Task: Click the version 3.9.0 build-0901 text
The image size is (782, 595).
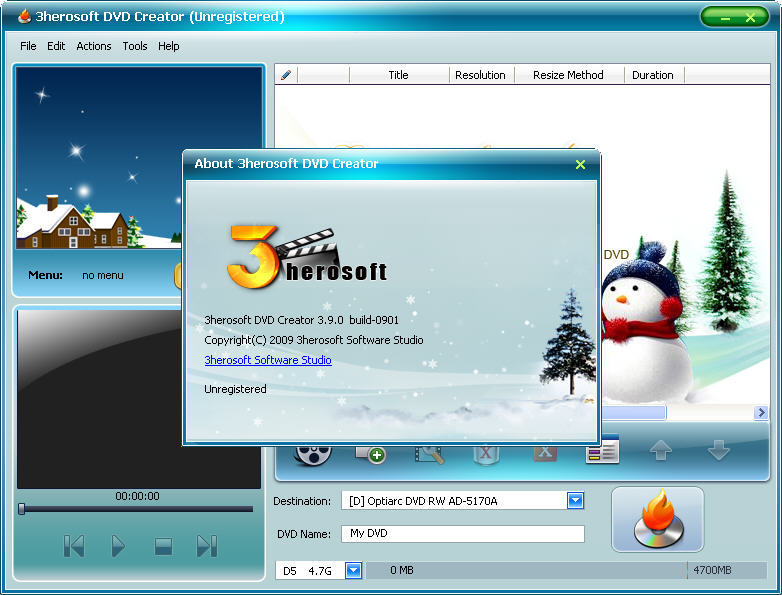Action: pyautogui.click(x=301, y=320)
